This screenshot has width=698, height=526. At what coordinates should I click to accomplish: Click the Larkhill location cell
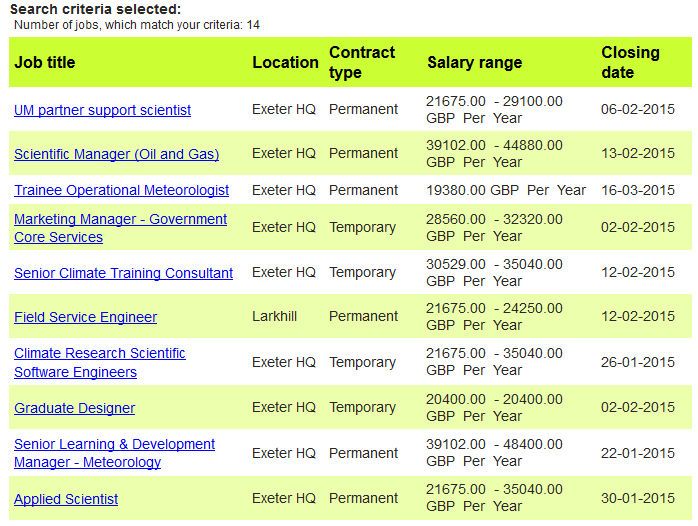pyautogui.click(x=274, y=316)
